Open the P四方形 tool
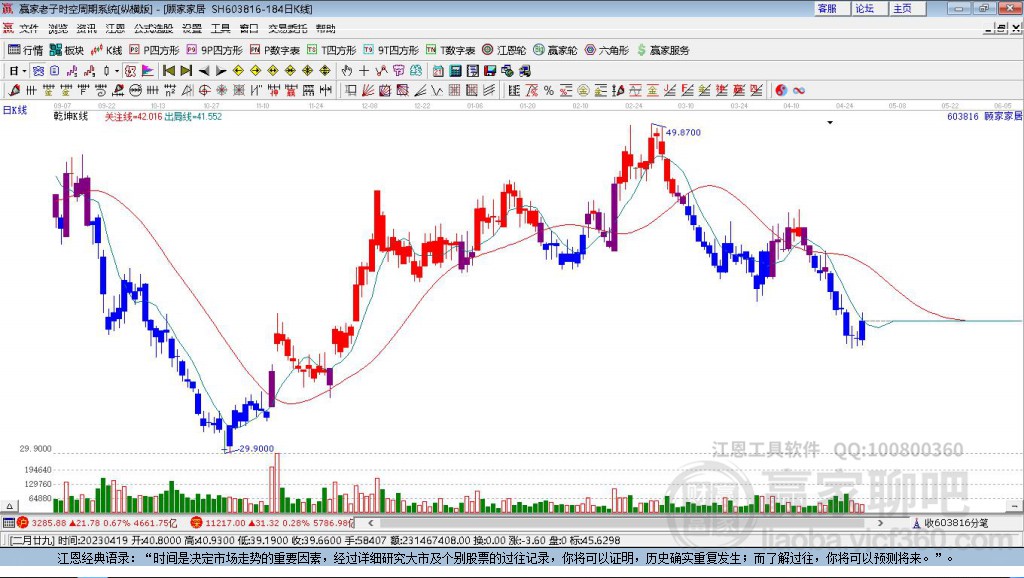Image resolution: width=1024 pixels, height=578 pixels. (154, 50)
